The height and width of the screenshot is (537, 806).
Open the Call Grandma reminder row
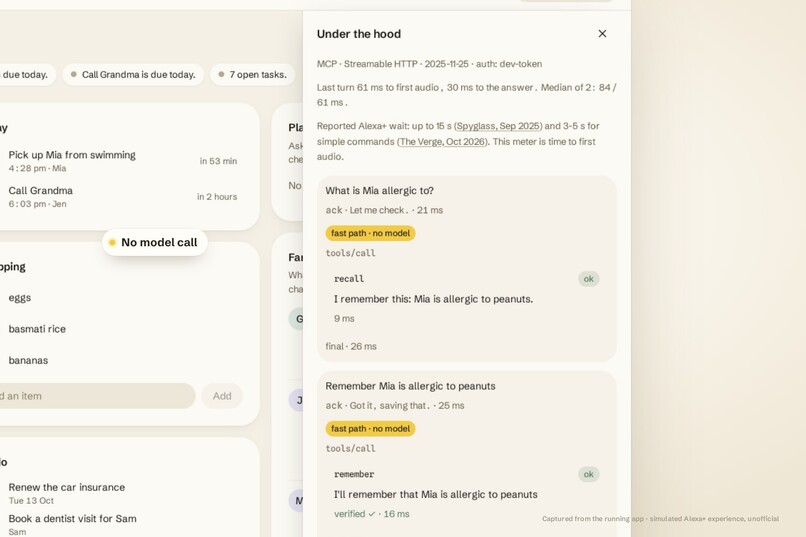121,196
